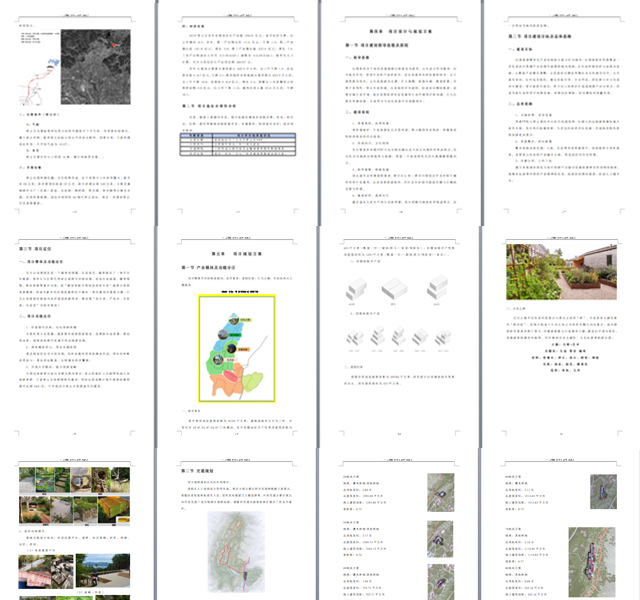Click the pink oval zone on zoning map
The height and width of the screenshot is (600, 640).
231,376
